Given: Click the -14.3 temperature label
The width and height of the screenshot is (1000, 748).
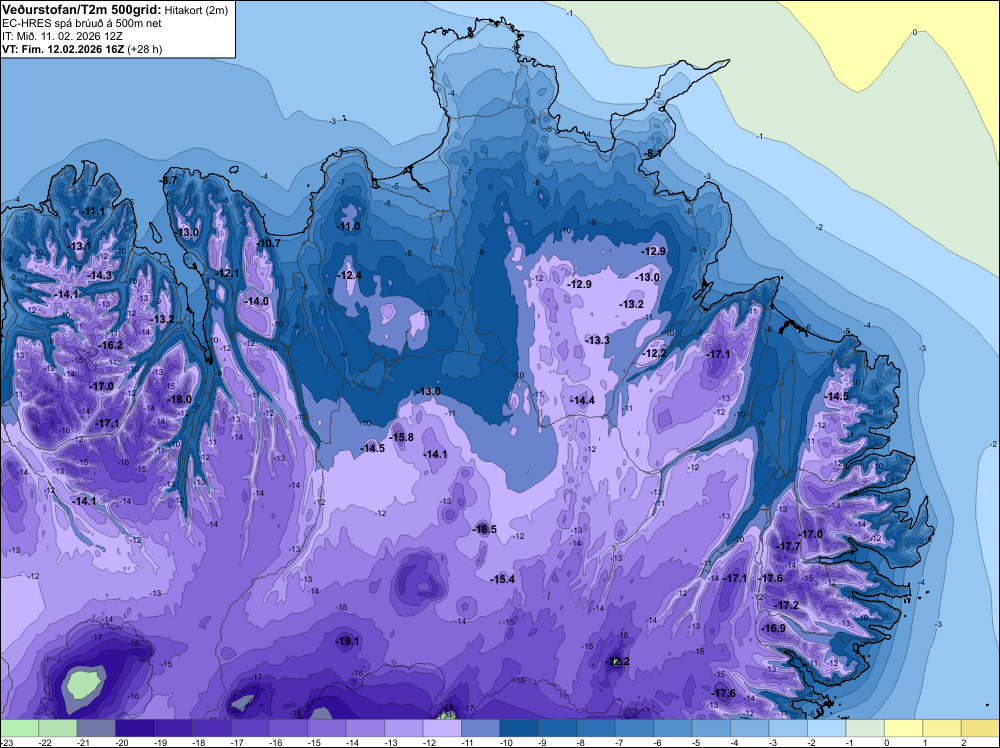Looking at the screenshot, I should point(99,275).
